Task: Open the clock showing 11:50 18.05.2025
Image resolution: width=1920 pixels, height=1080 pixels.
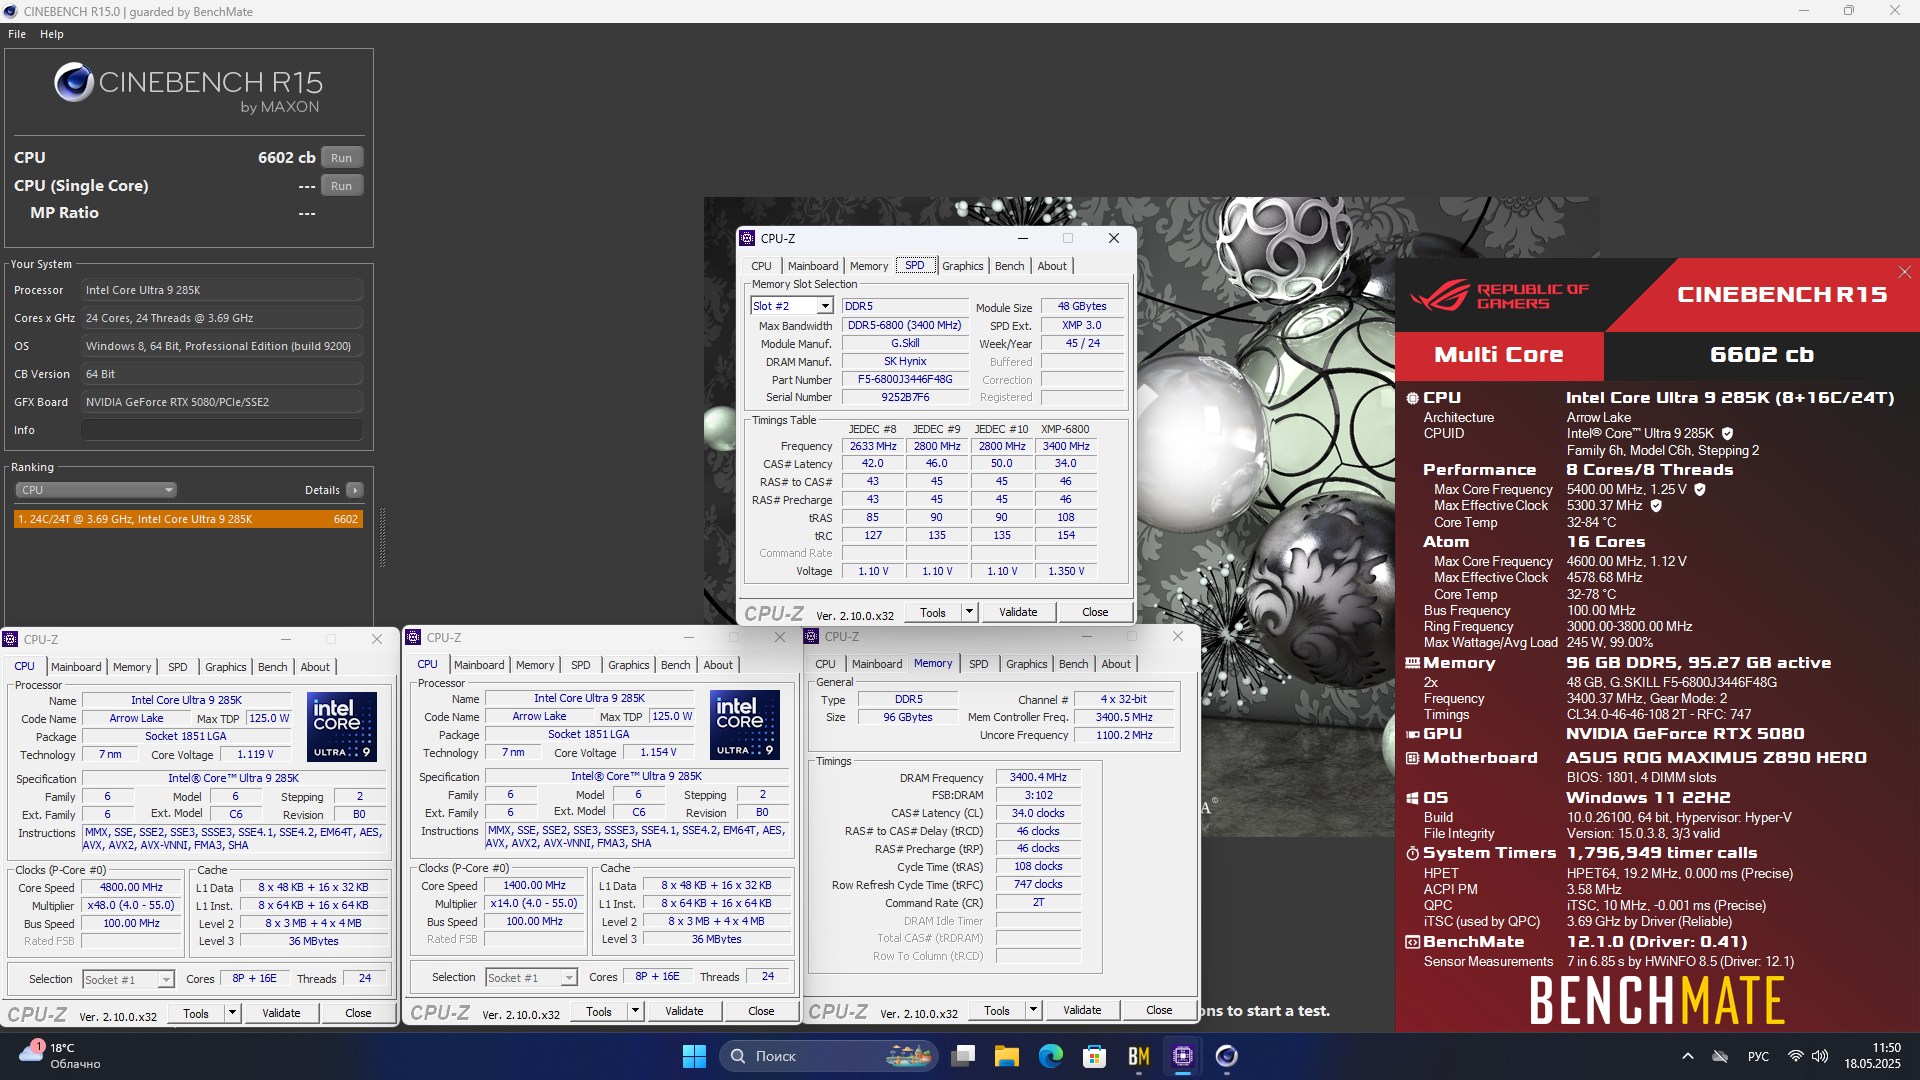Action: [x=1872, y=1056]
